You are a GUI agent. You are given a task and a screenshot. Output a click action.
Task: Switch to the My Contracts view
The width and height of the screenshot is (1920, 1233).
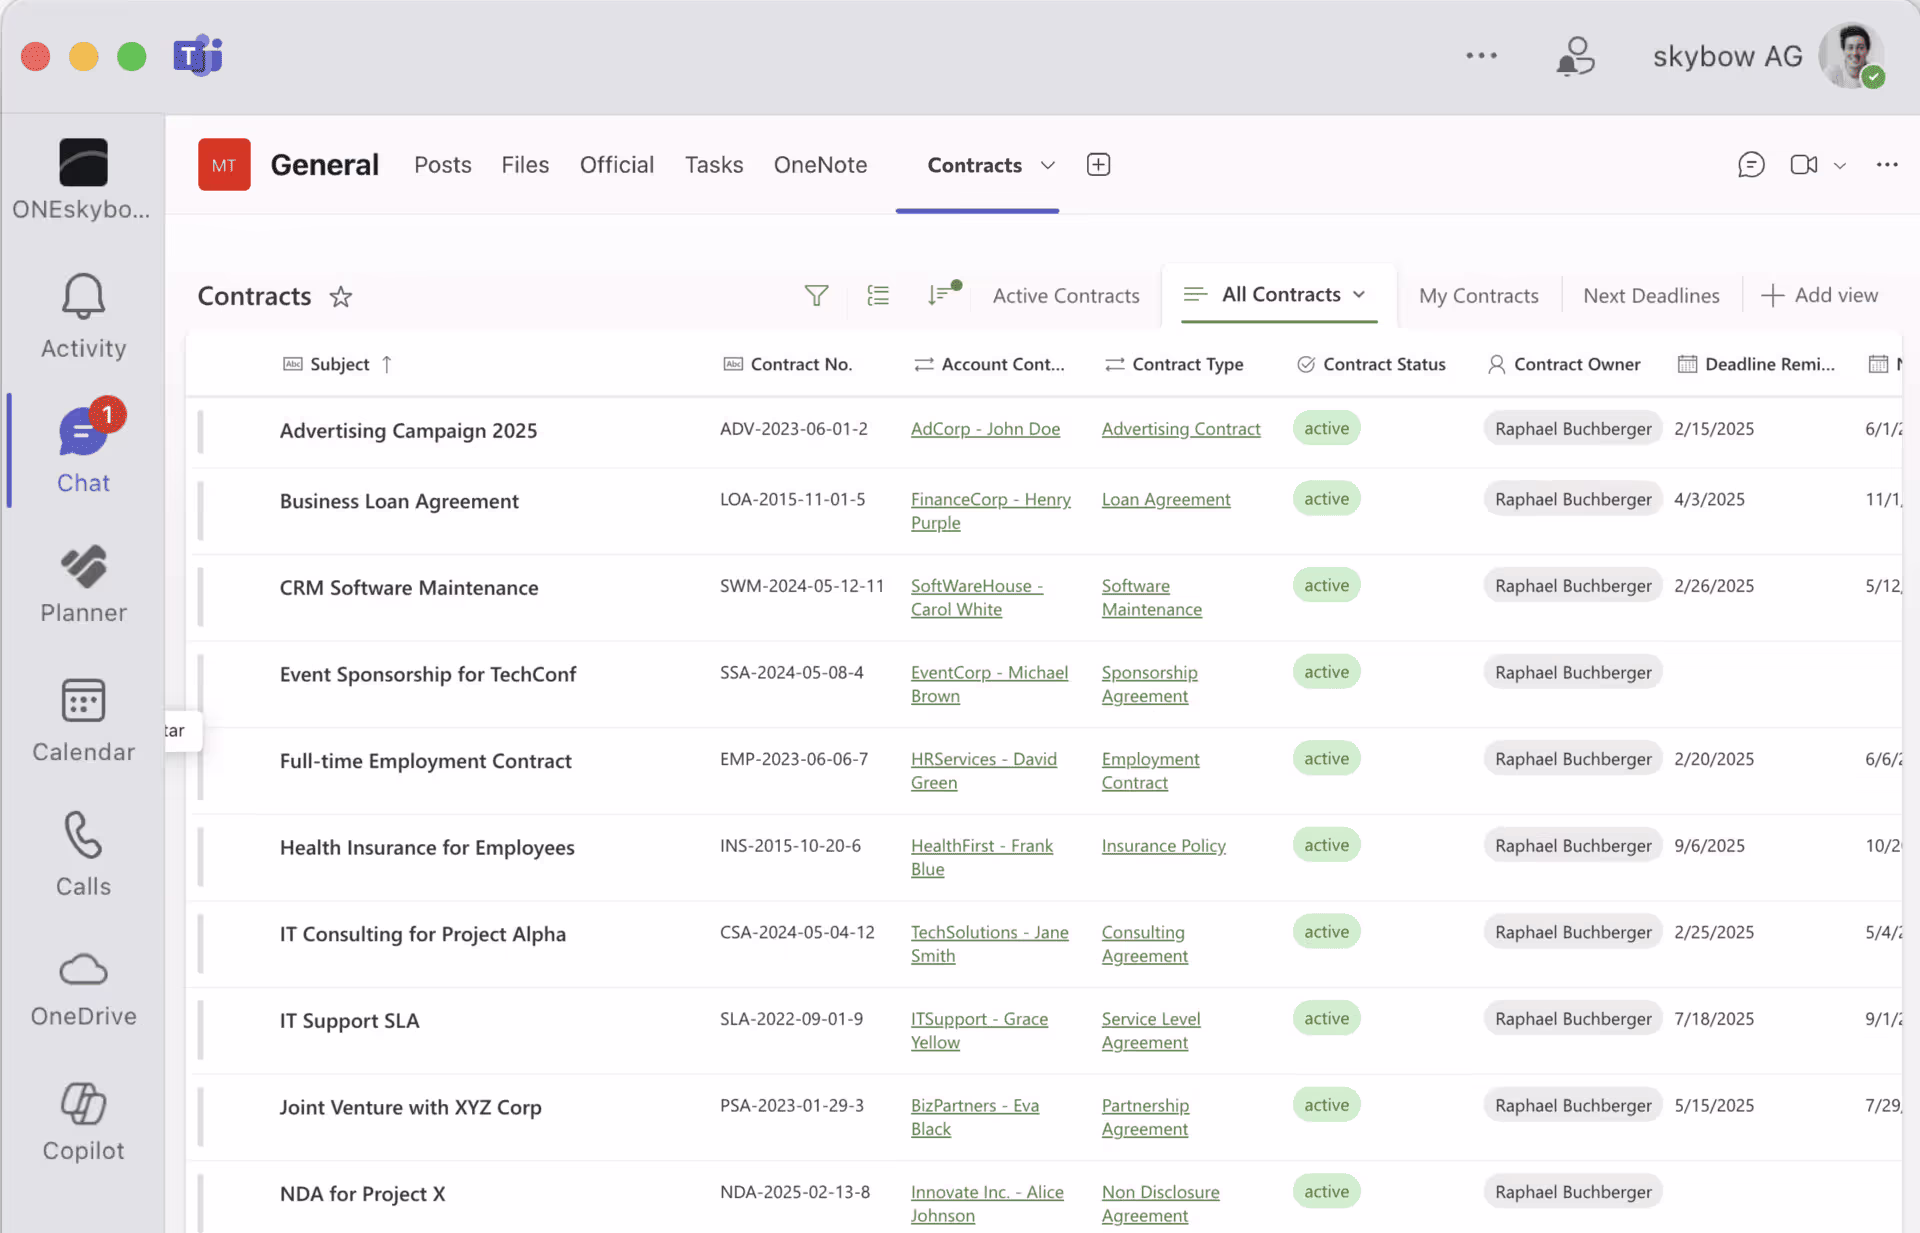pos(1478,296)
